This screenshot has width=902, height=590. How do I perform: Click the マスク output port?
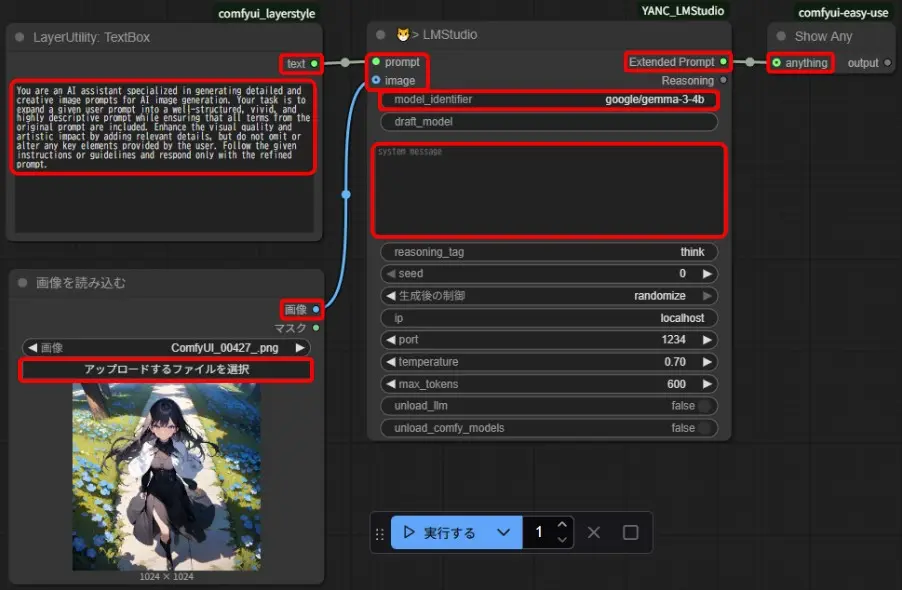316,328
